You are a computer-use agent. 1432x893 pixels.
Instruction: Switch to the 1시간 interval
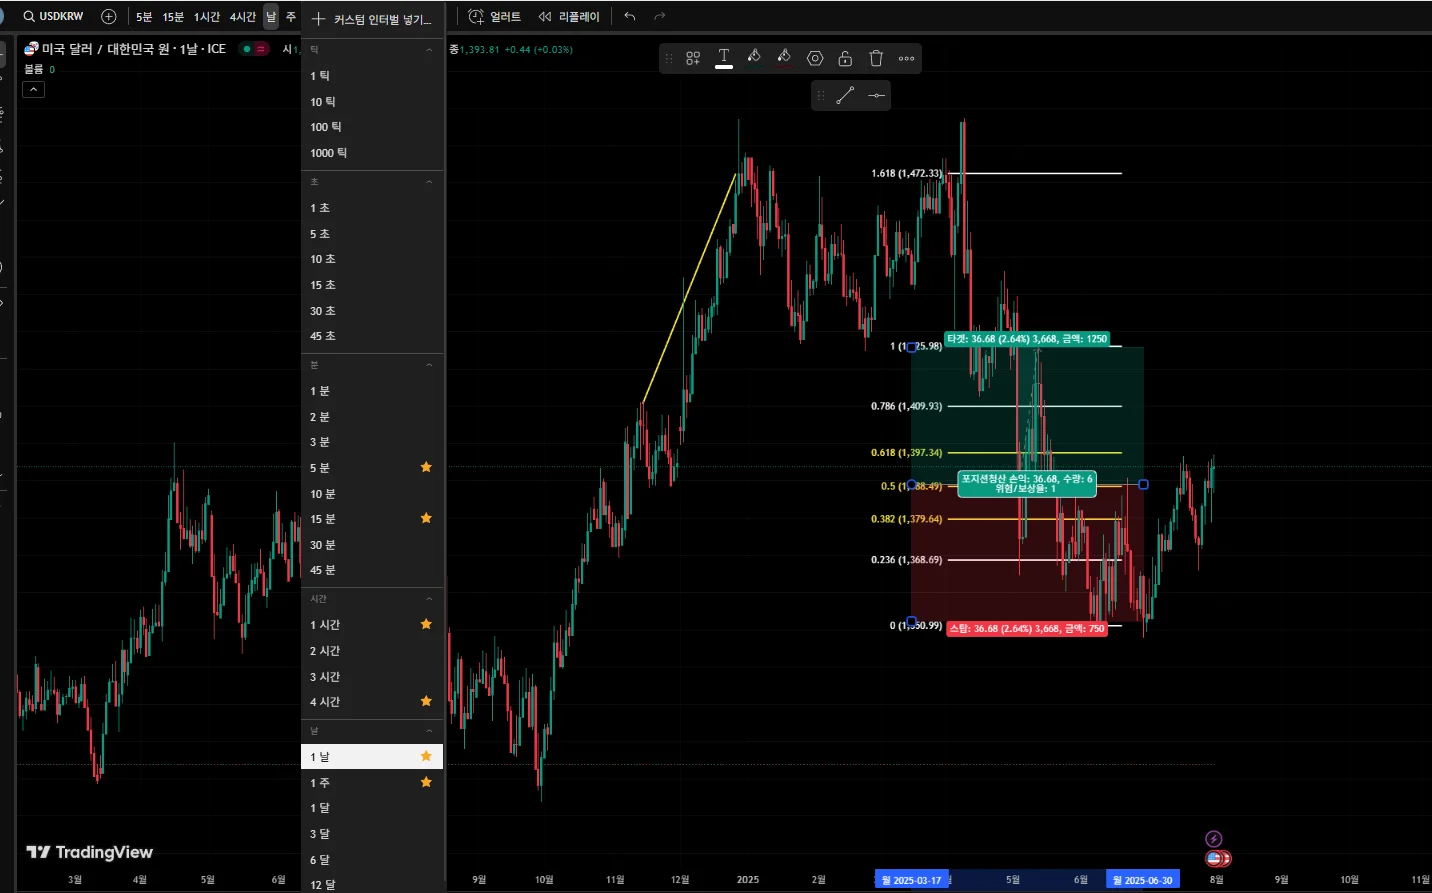tap(207, 17)
